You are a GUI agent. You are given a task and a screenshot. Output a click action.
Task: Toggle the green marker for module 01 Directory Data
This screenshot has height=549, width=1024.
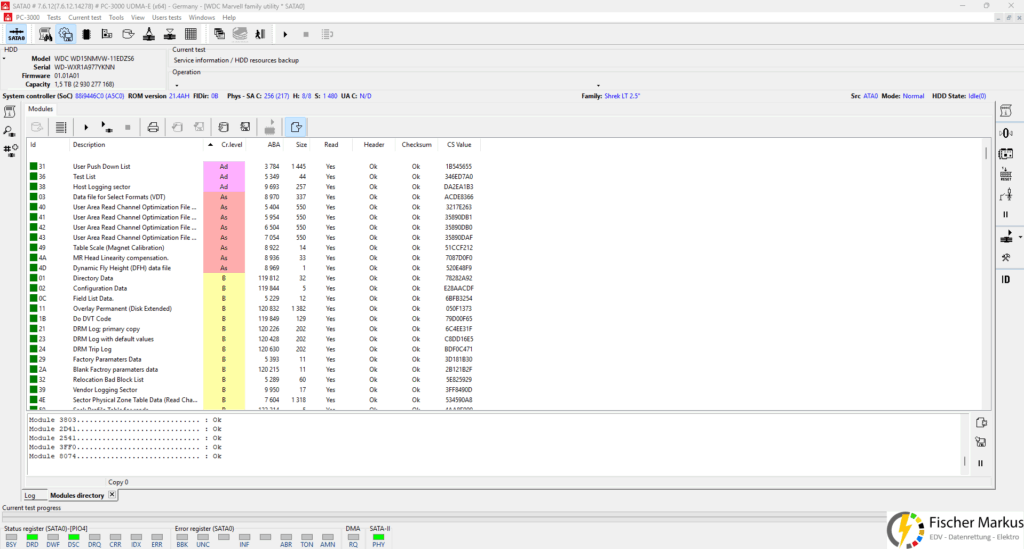[33, 278]
